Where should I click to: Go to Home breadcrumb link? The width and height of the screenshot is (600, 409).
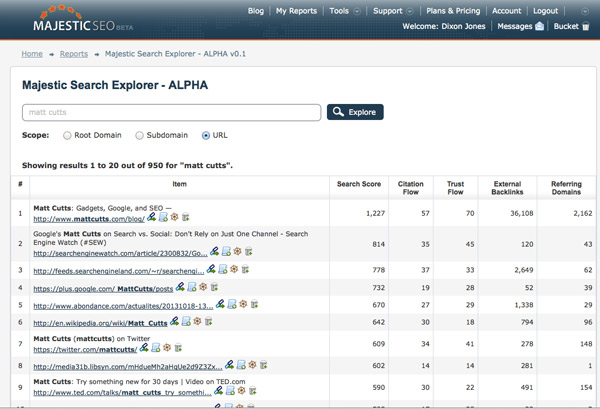click(32, 54)
